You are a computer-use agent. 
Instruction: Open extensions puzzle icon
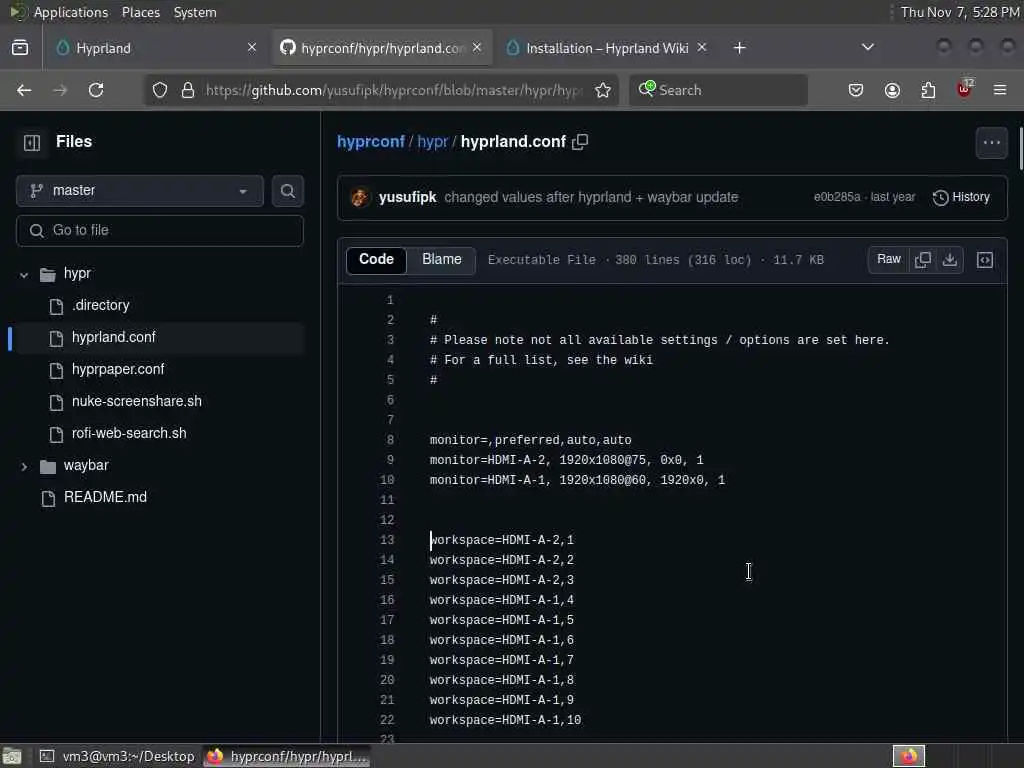click(928, 90)
